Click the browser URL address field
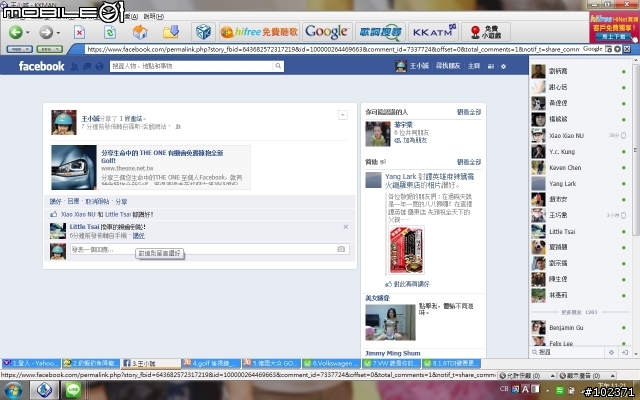 332,49
